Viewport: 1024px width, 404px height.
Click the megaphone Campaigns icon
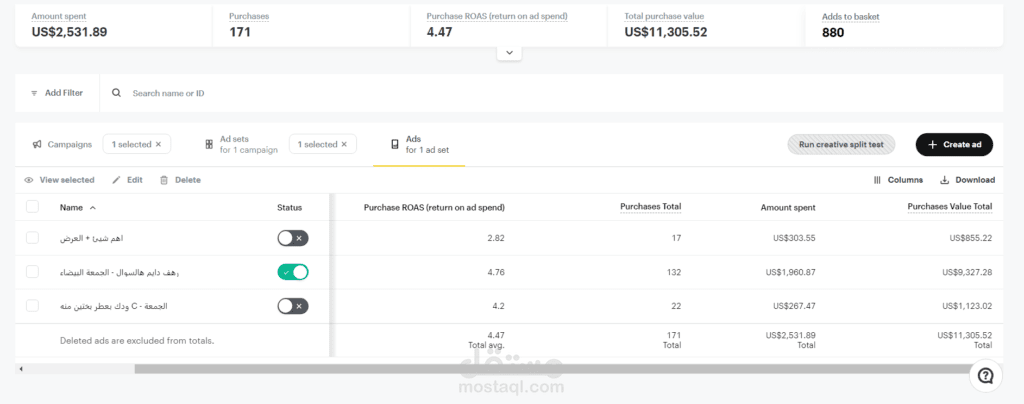point(37,144)
